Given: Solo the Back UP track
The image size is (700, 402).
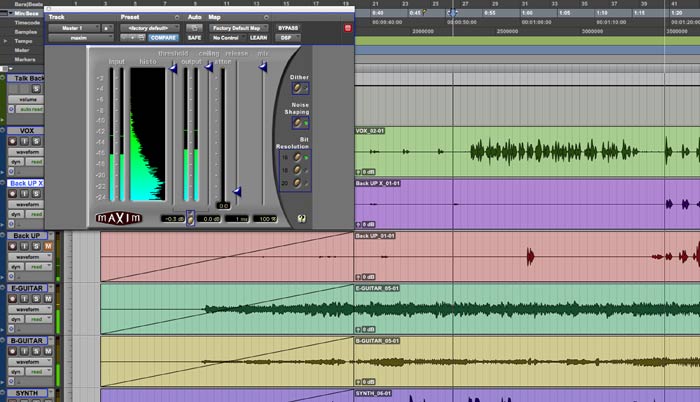Looking at the screenshot, I should [x=36, y=246].
